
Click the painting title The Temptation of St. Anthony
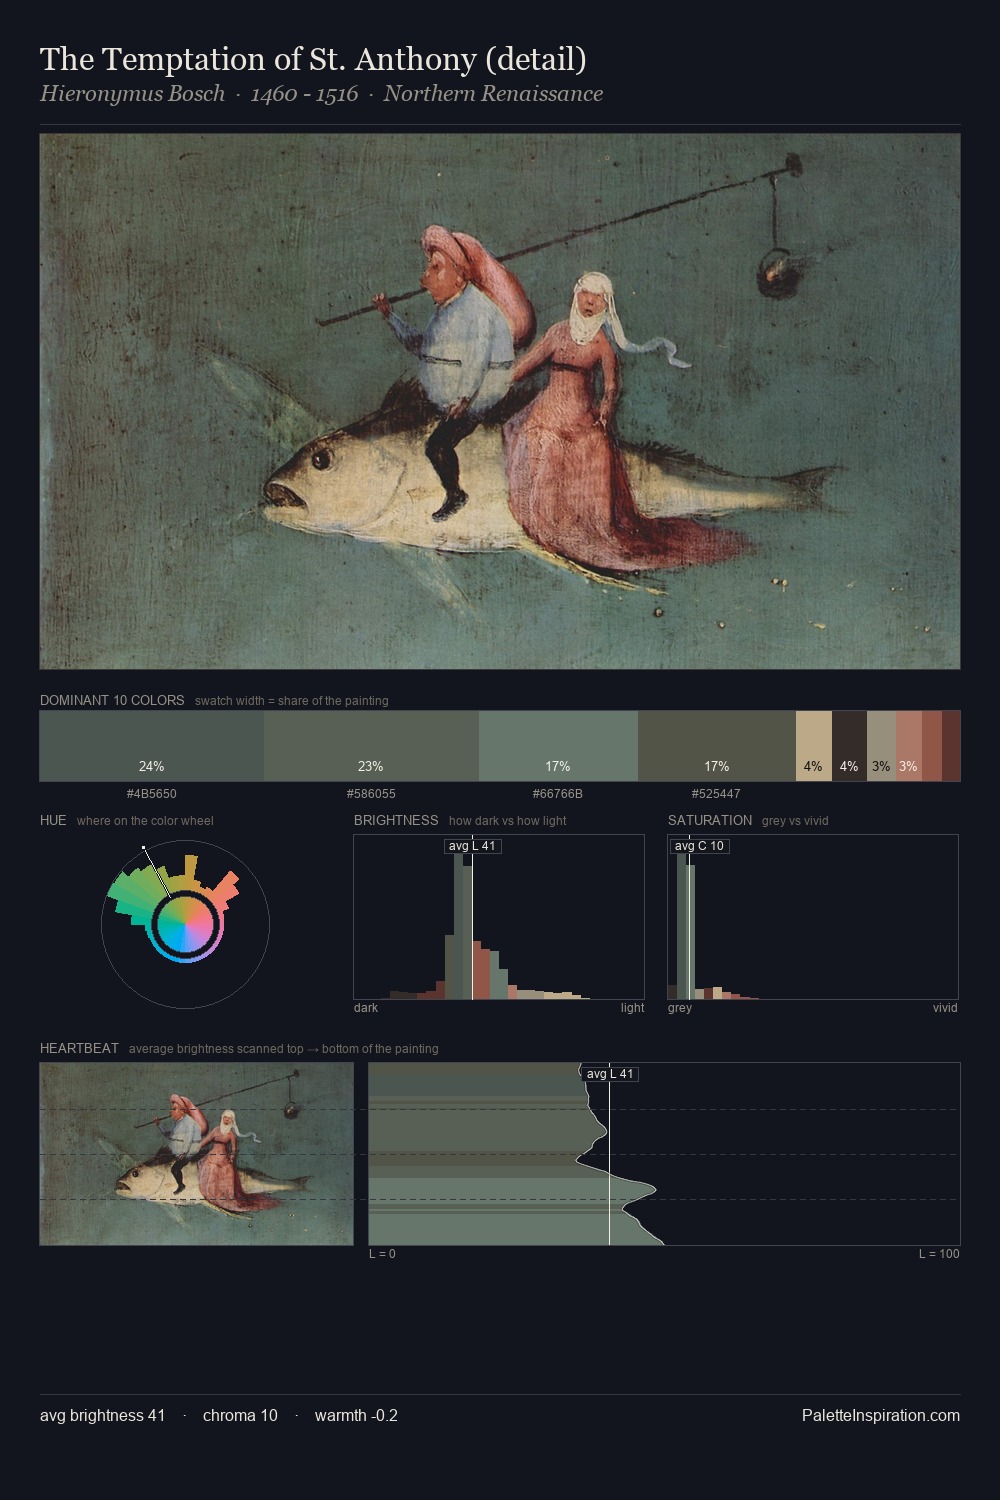point(313,60)
